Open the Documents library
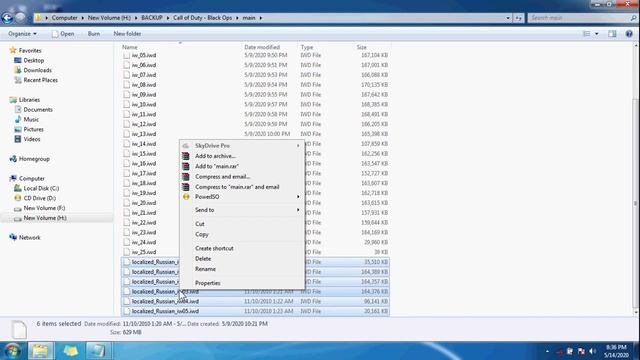This screenshot has height=360, width=640. [38, 109]
